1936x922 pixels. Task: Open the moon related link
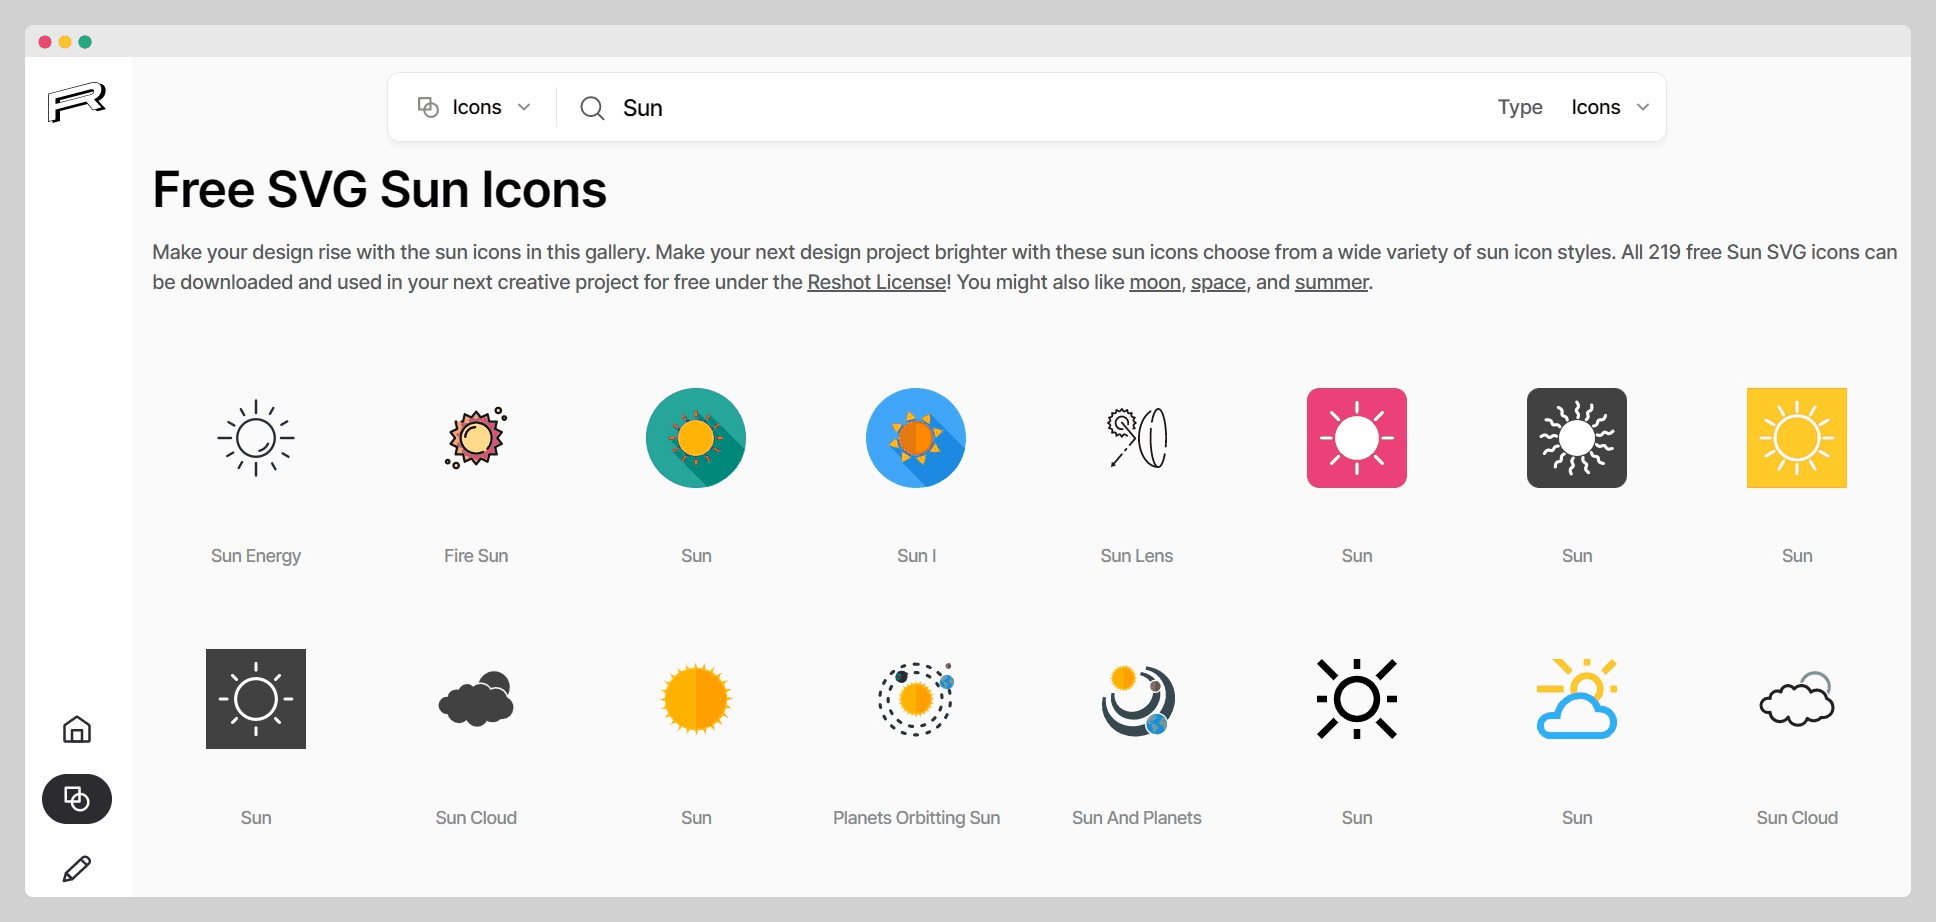[x=1155, y=283]
